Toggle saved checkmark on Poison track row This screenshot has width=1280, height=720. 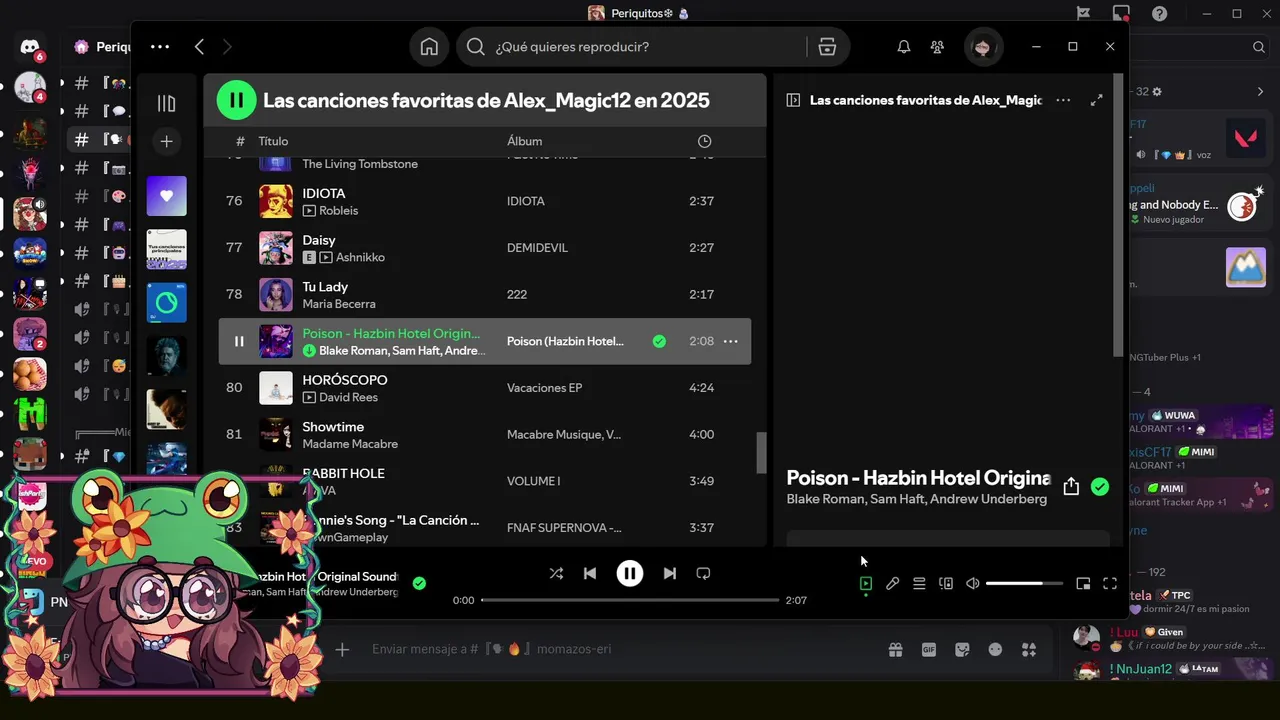[x=659, y=341]
